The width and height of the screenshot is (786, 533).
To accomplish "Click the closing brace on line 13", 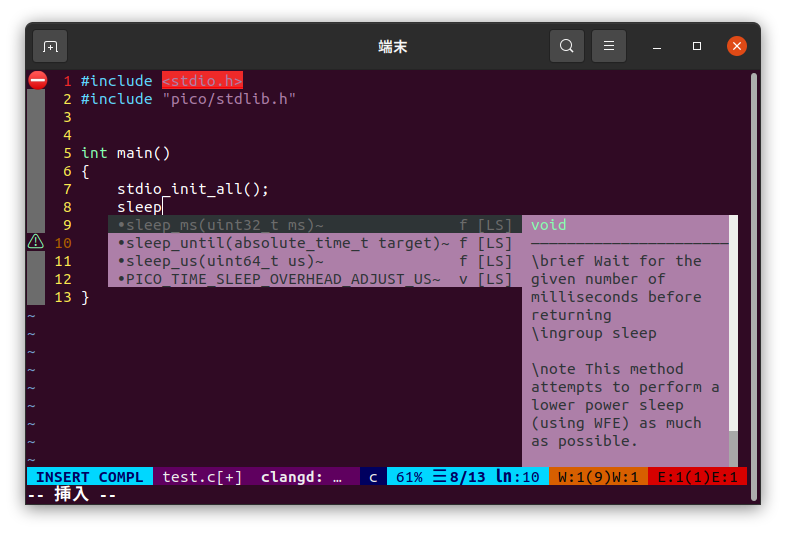I will tap(85, 297).
